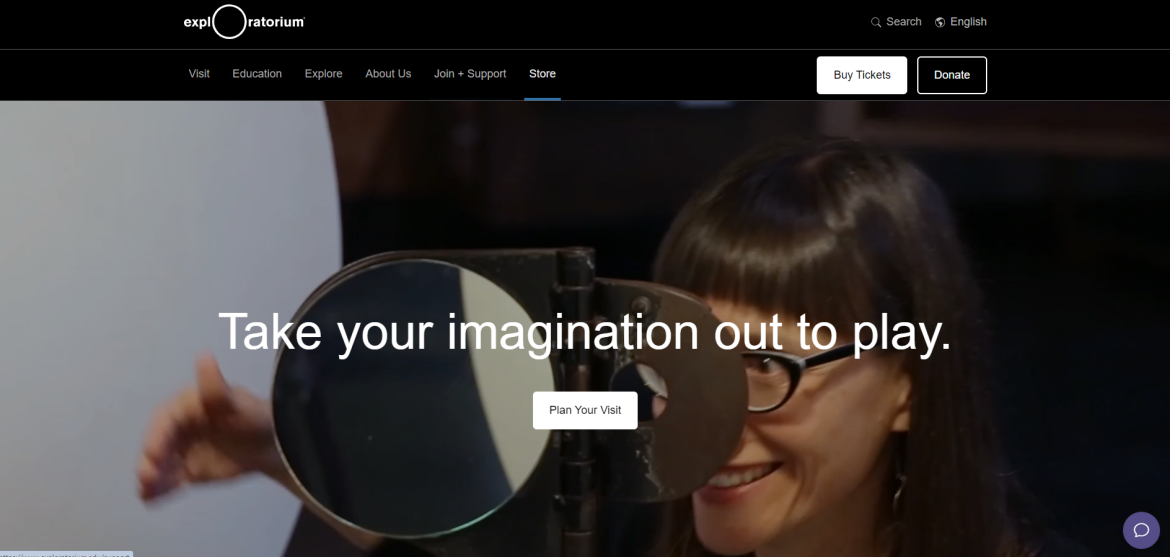The height and width of the screenshot is (557, 1170).
Task: Click the globe language icon
Action: (940, 22)
